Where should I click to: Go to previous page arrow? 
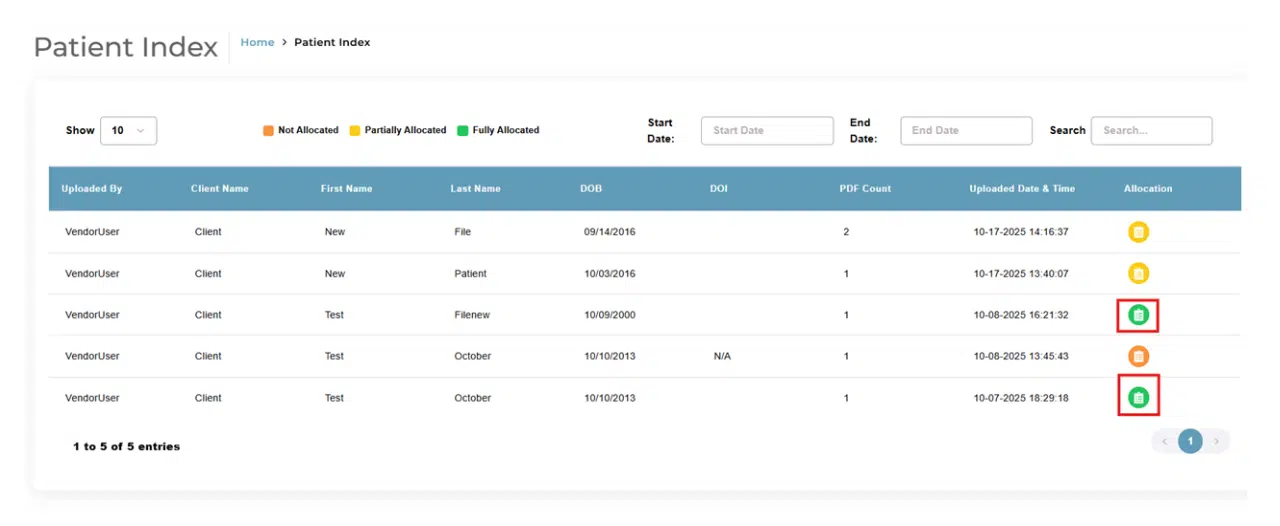[x=1164, y=441]
